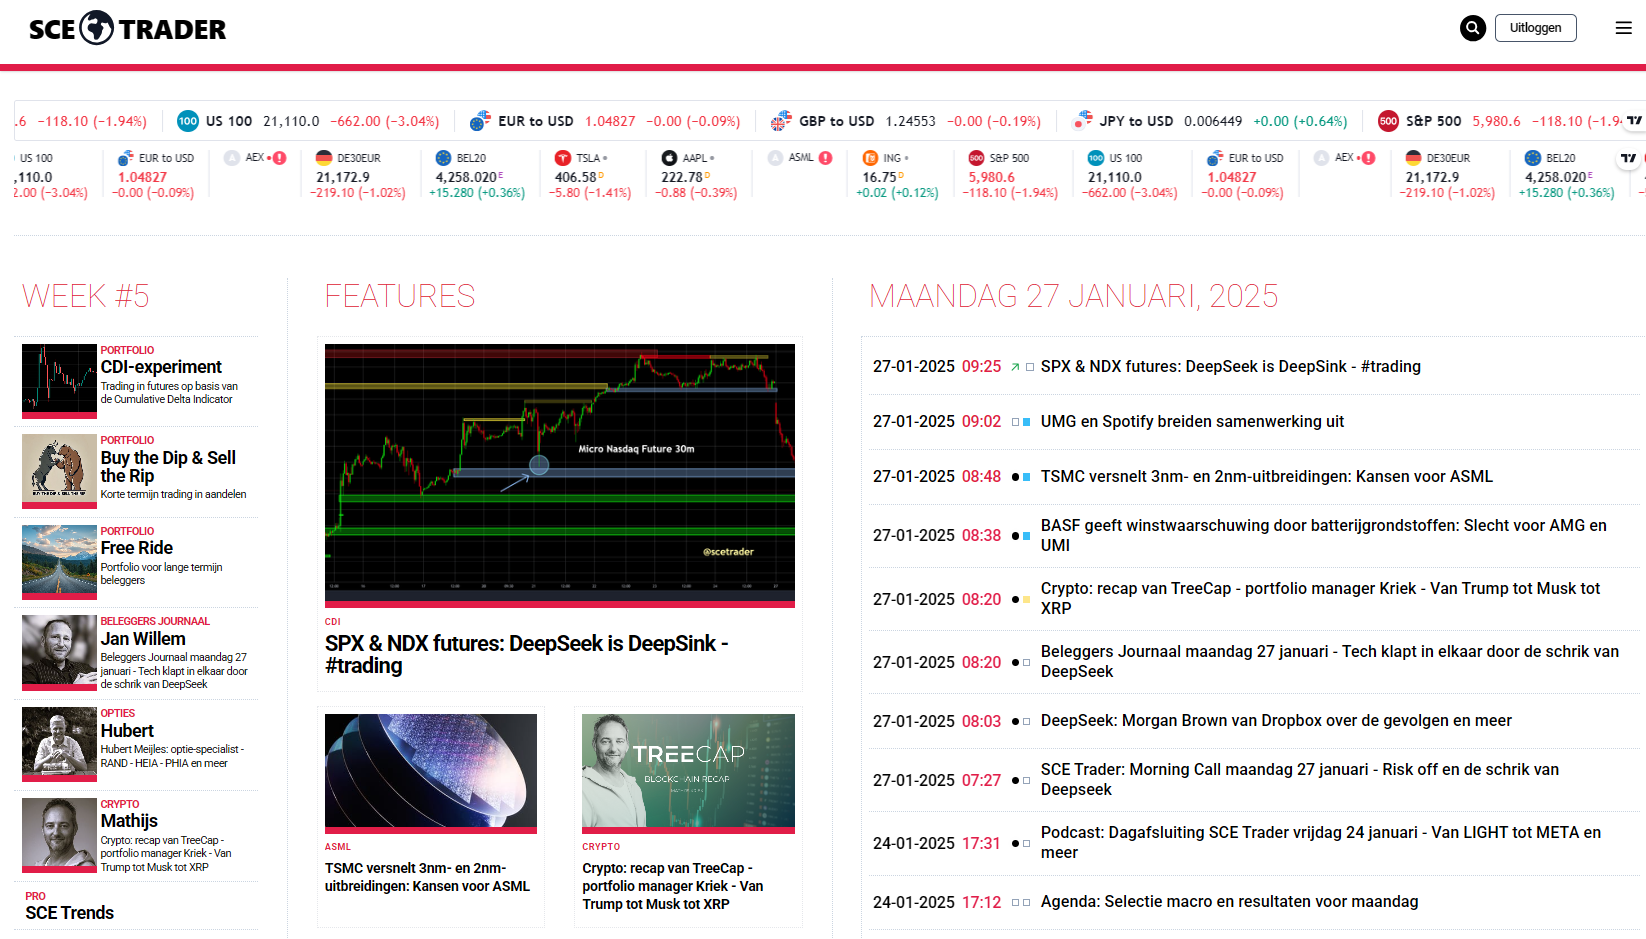Open Agenda Selectie macro news item

point(1229,902)
